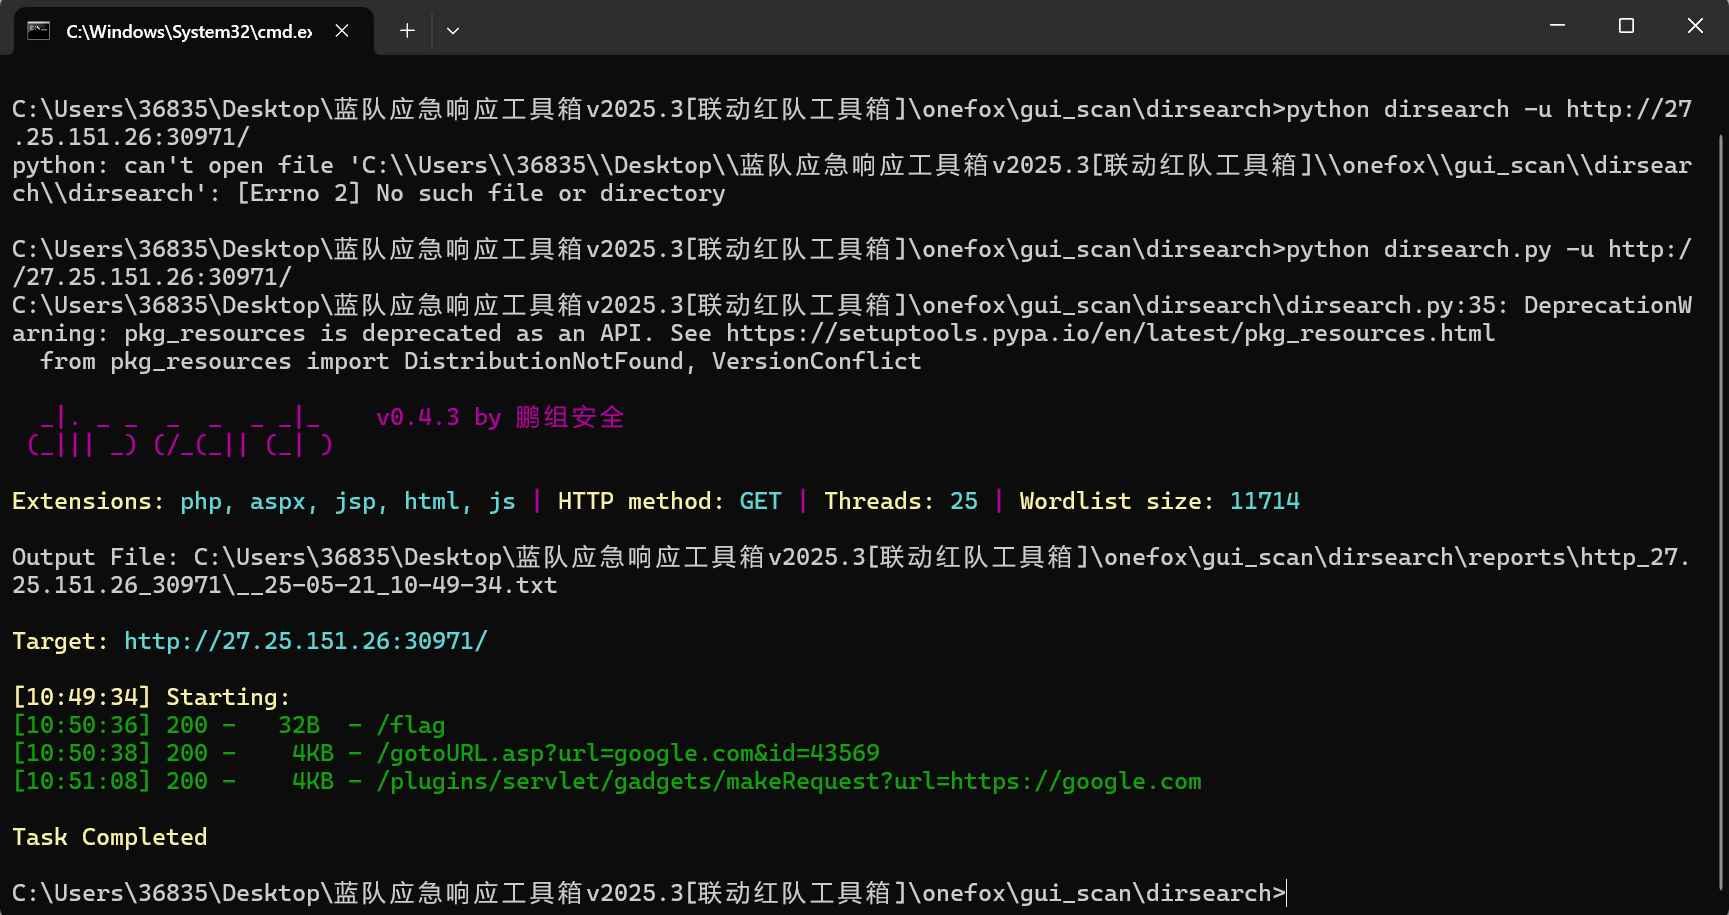The height and width of the screenshot is (915, 1729).
Task: Click the dirsearch ASCII art banner
Action: click(180, 432)
